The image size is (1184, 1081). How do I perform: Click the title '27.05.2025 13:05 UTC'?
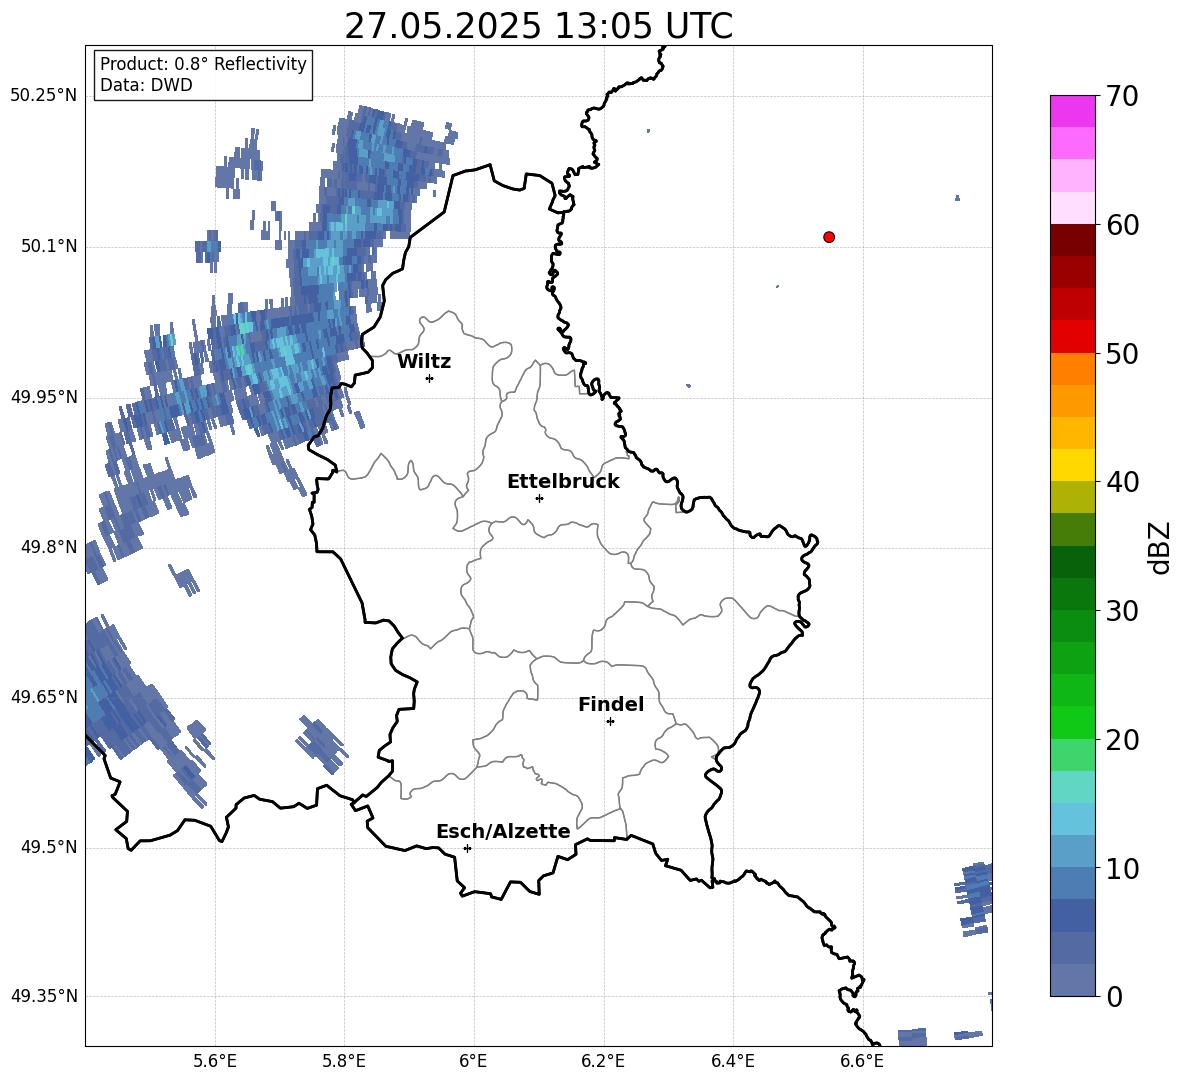coord(538,26)
